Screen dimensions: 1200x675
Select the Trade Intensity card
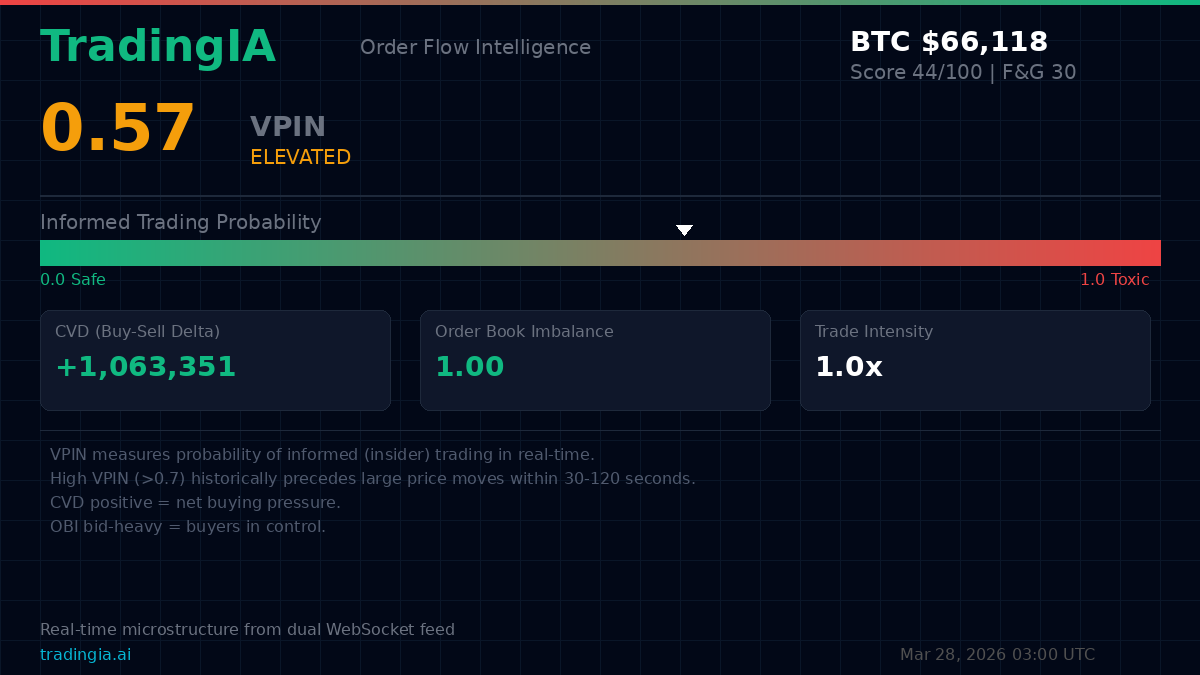pos(975,360)
